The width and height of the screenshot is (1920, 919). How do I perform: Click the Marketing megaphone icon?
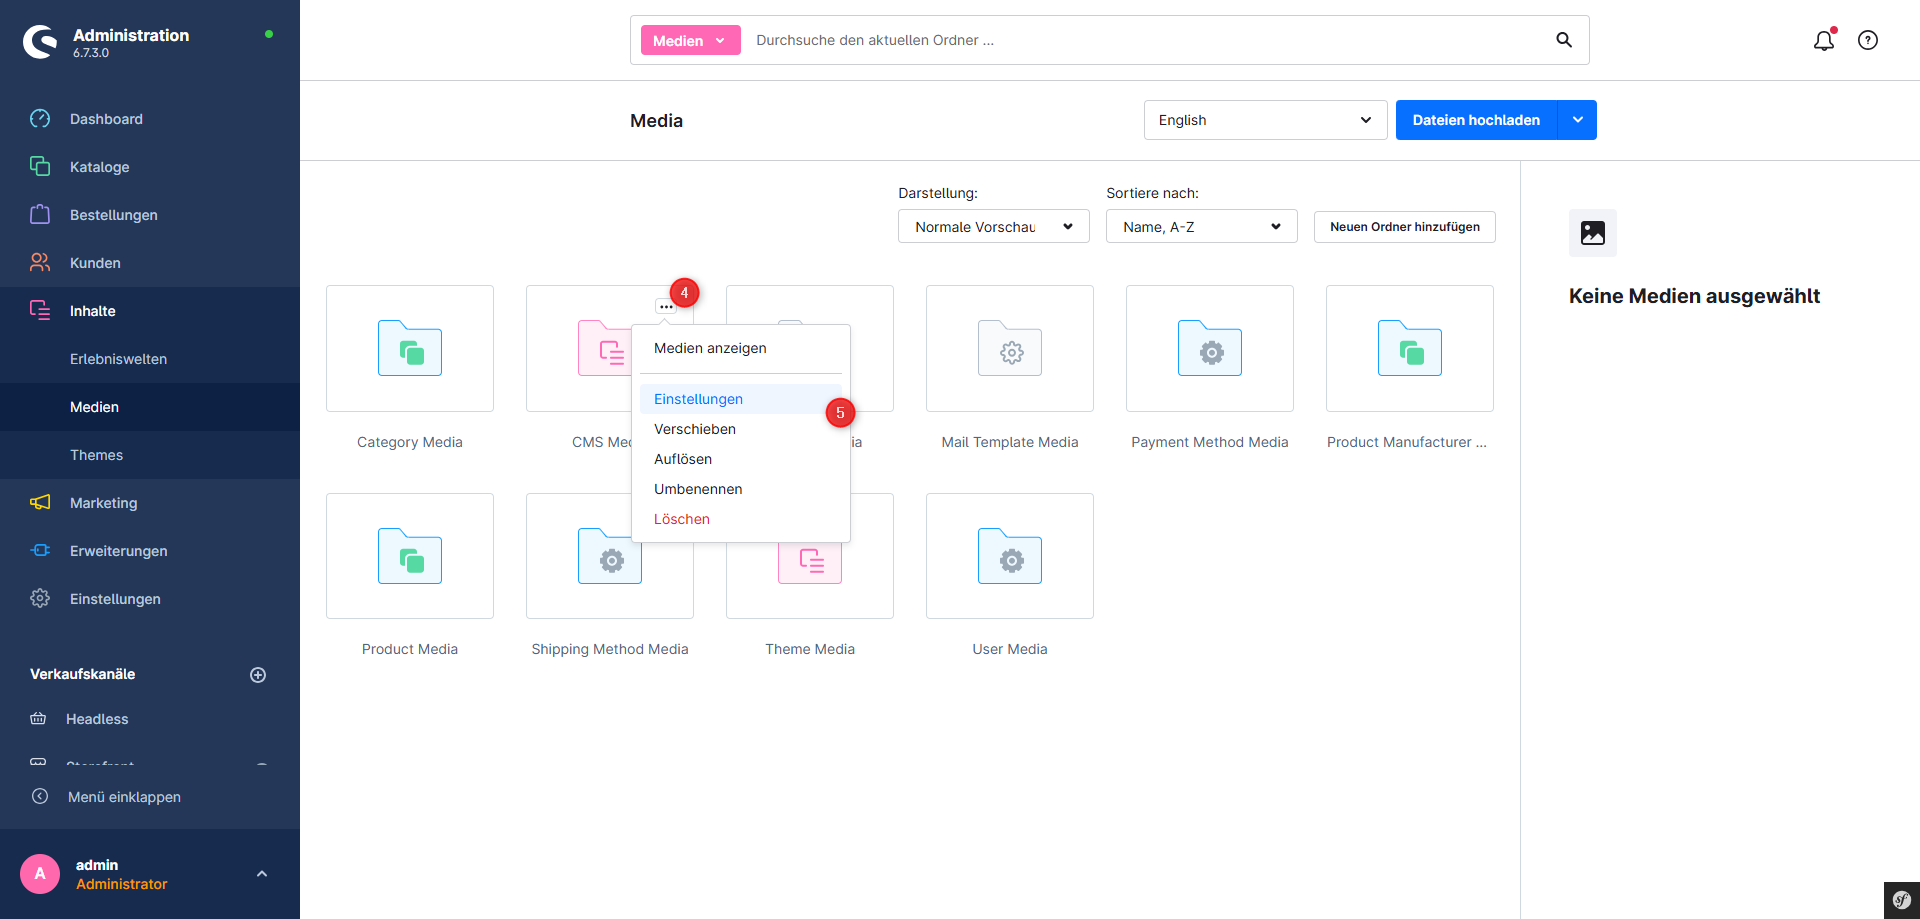[40, 502]
